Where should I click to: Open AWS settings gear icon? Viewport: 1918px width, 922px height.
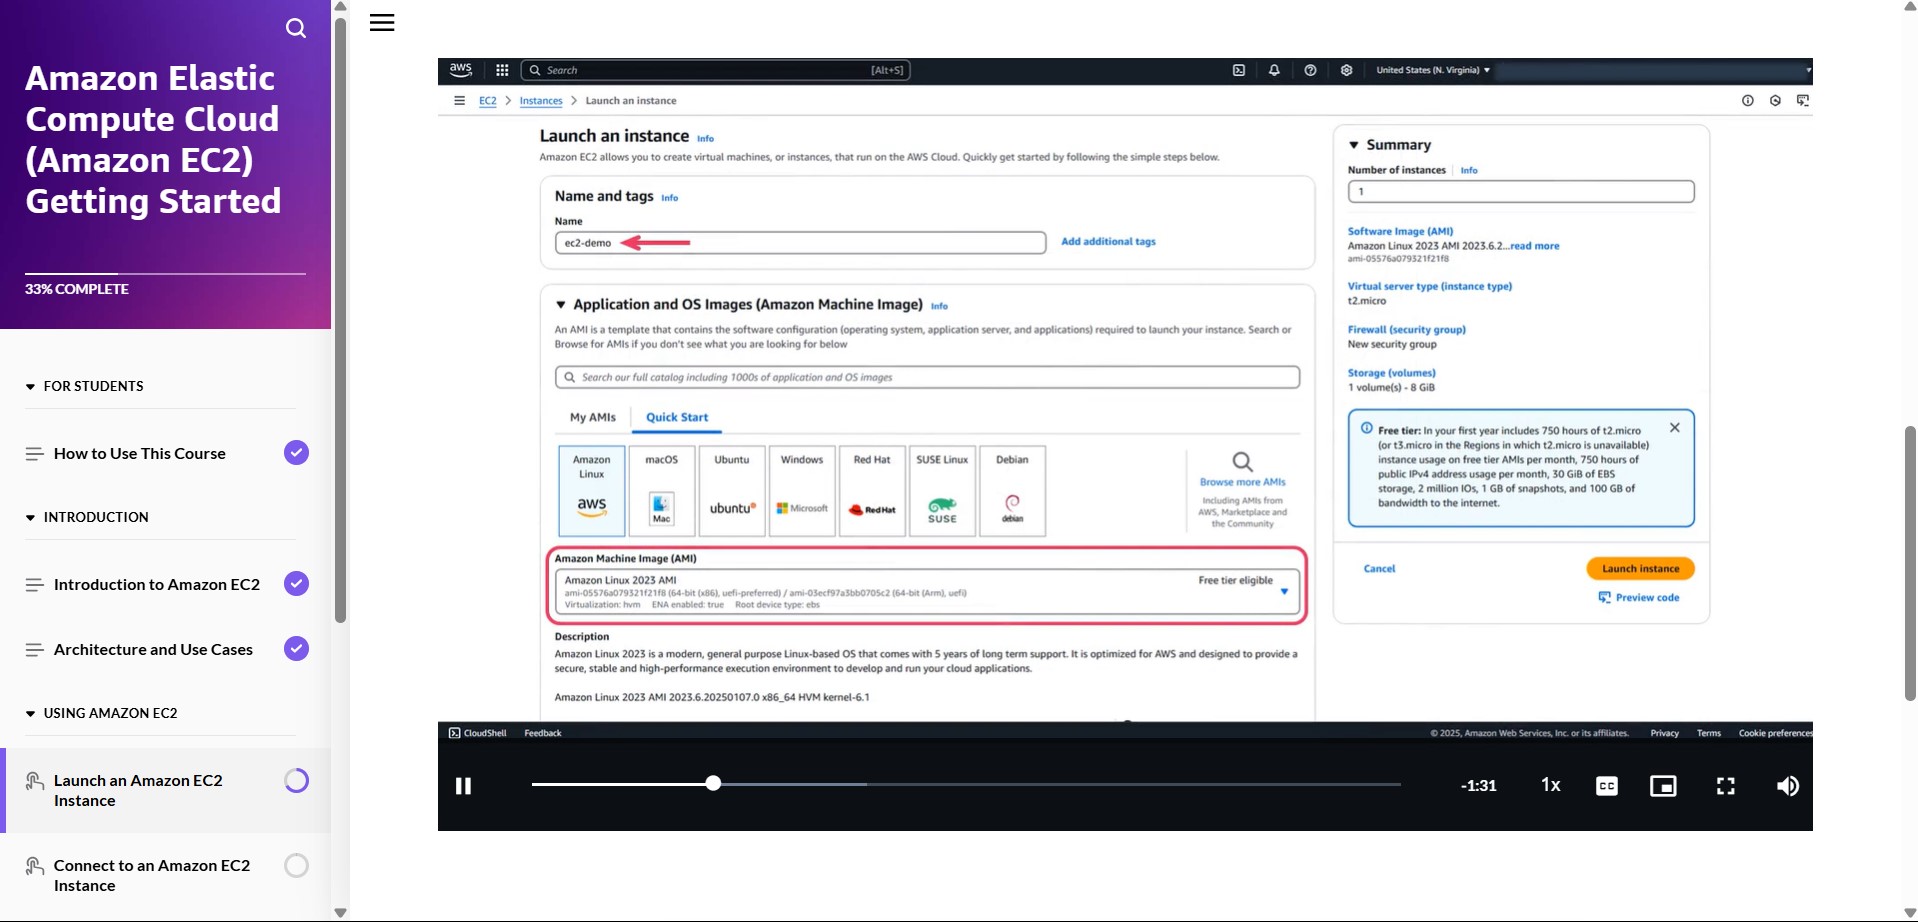1347,70
